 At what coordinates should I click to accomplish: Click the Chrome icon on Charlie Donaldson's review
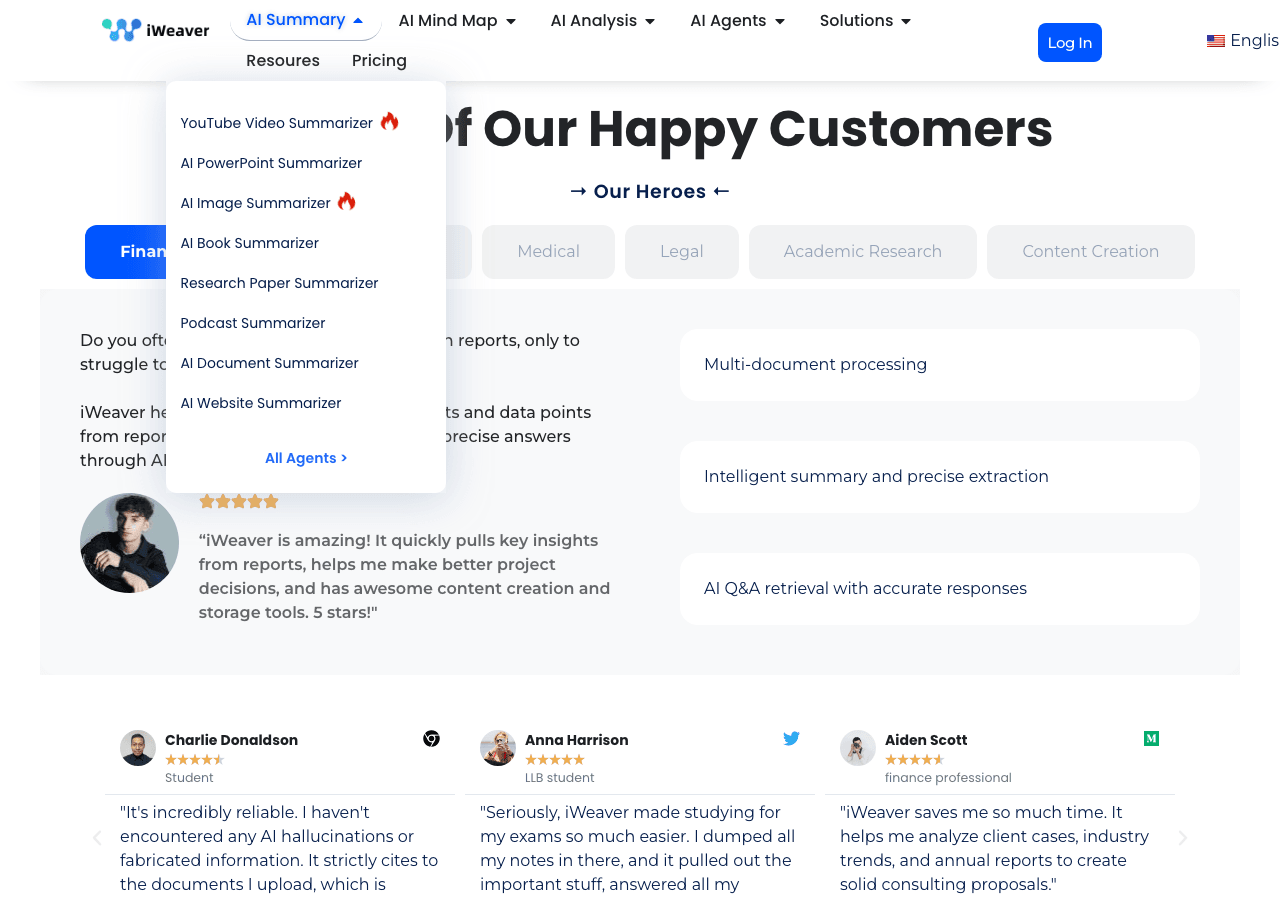(431, 739)
